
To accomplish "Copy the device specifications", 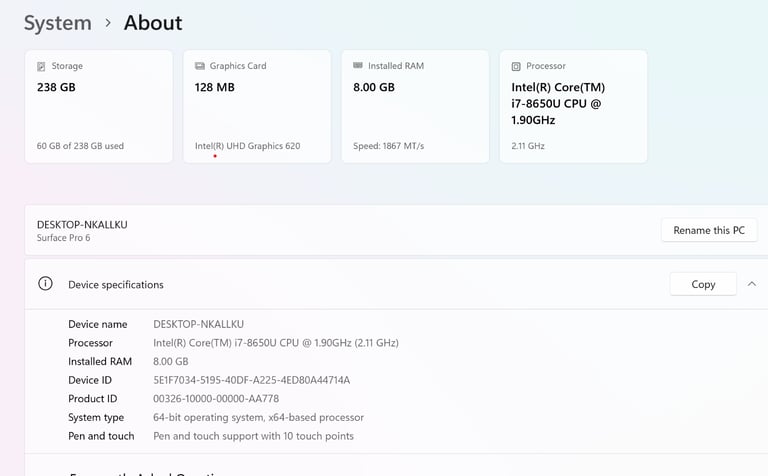I will [x=703, y=284].
